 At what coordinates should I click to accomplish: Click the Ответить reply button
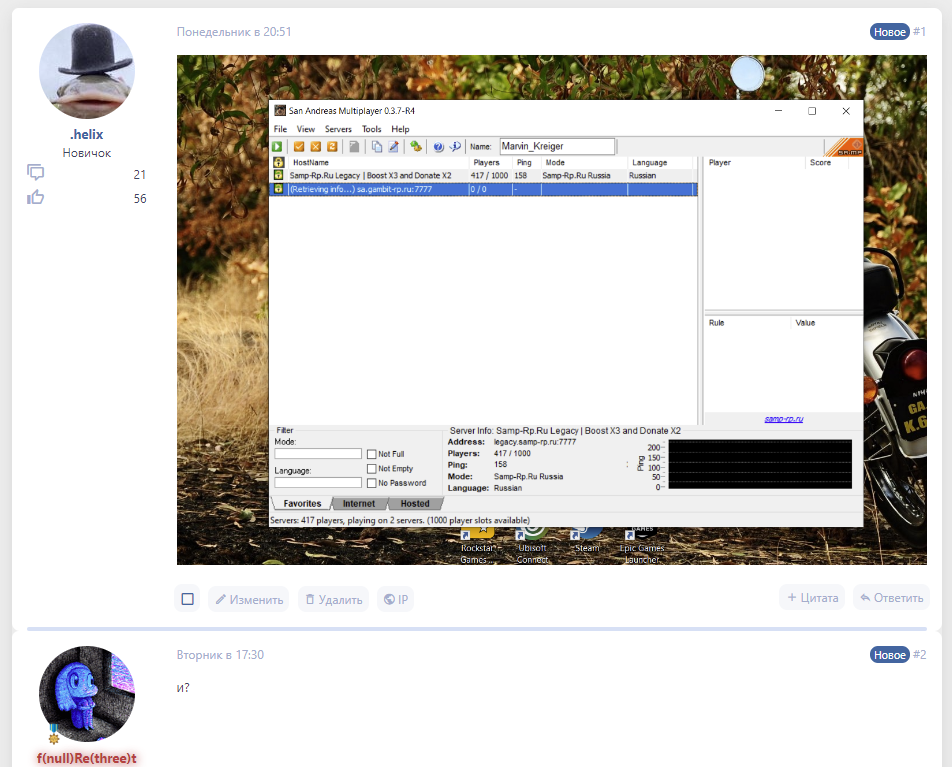click(891, 598)
